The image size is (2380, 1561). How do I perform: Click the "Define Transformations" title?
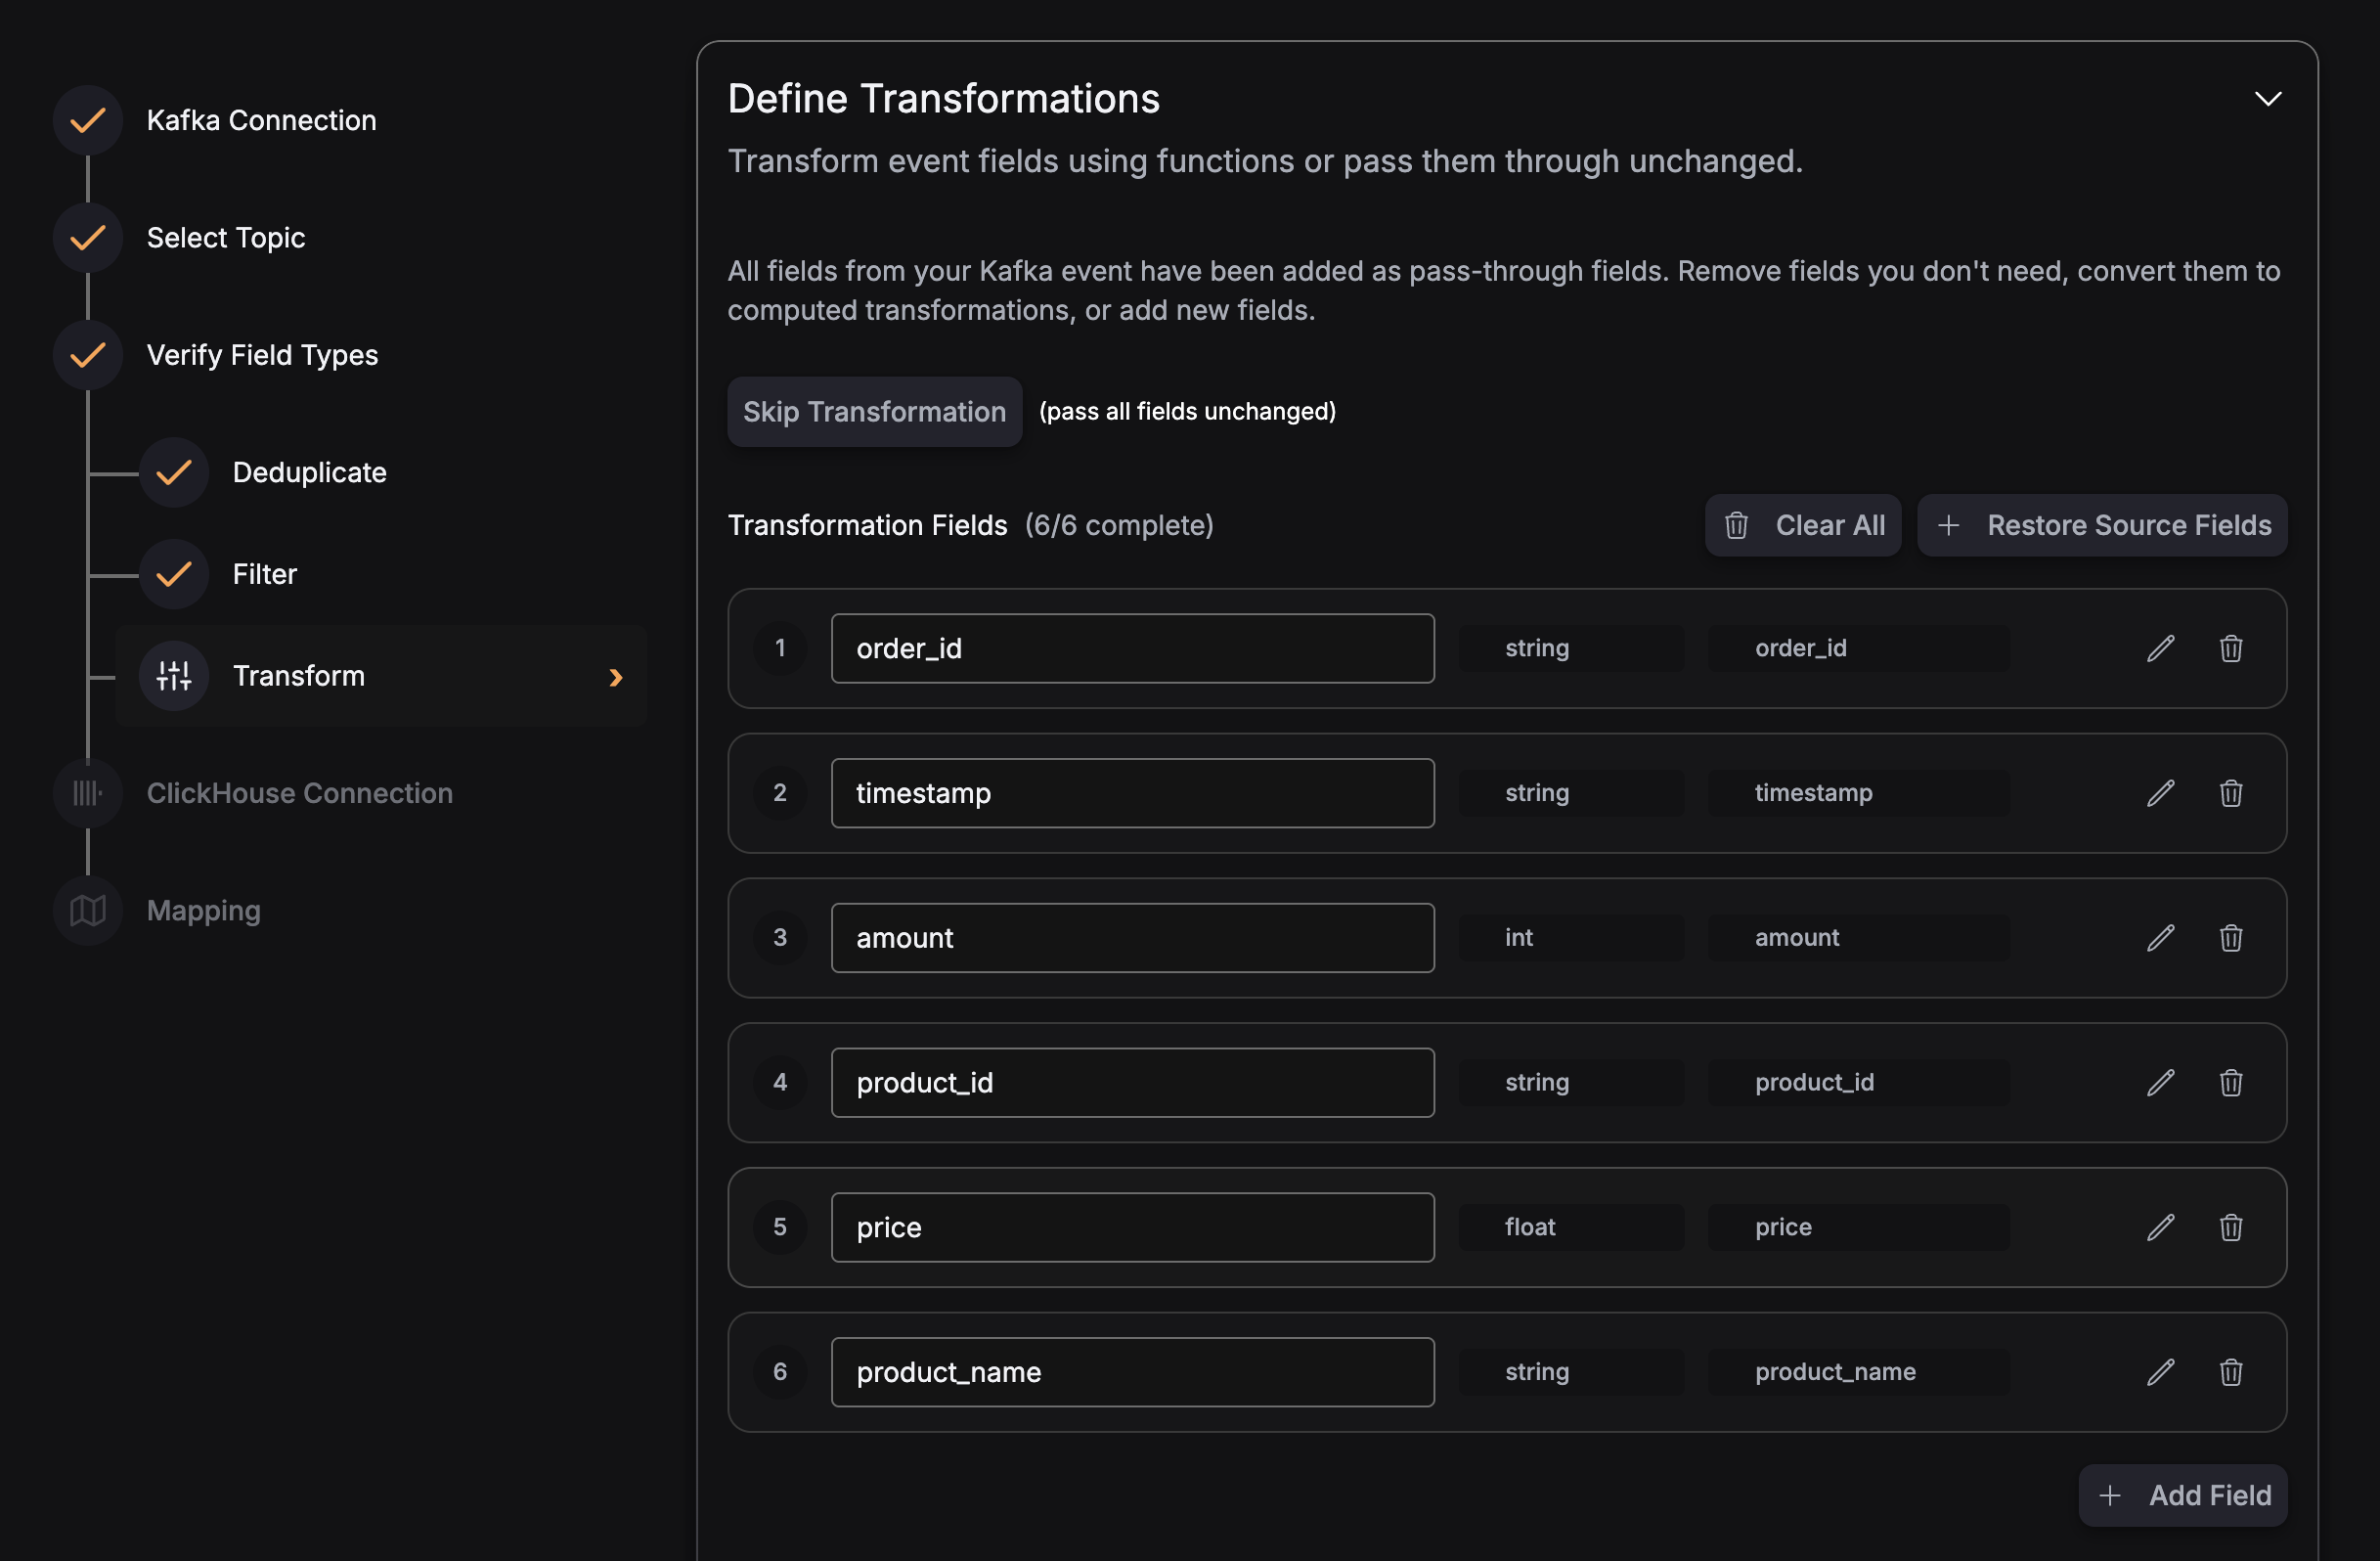(943, 98)
